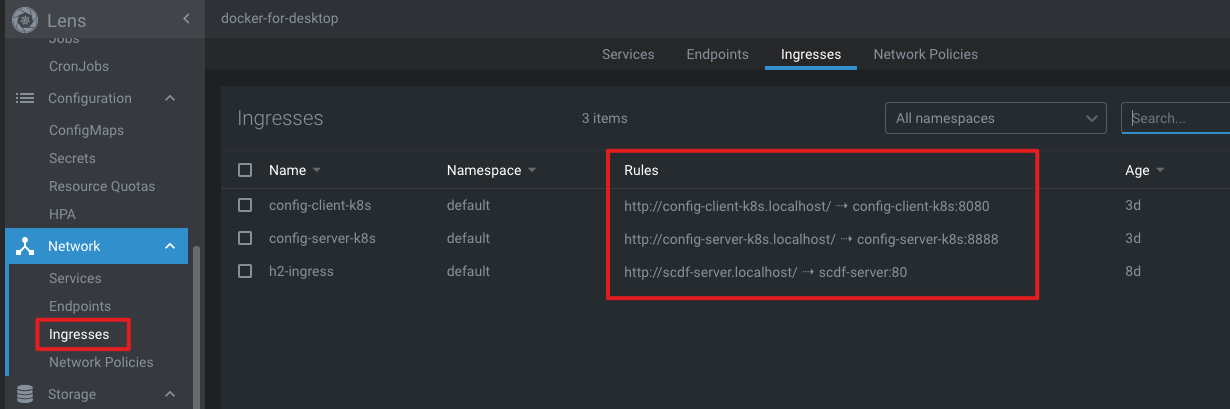Click the Network topology icon
1230x409 pixels.
coord(25,246)
